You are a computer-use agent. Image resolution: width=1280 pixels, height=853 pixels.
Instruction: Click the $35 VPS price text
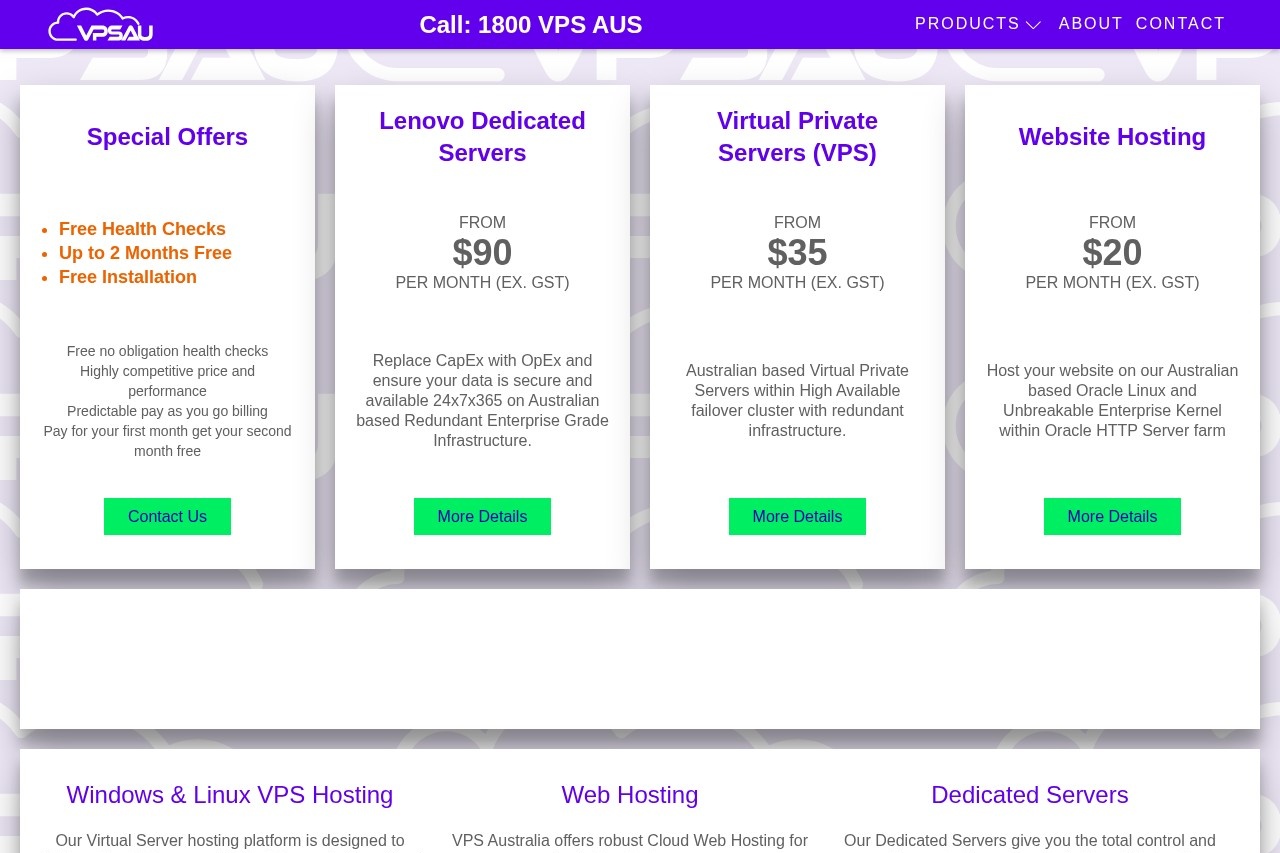[x=797, y=252]
